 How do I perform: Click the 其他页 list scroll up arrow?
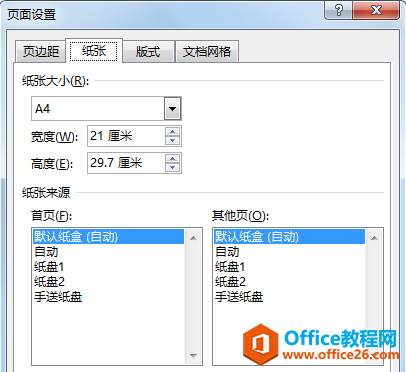[x=374, y=238]
